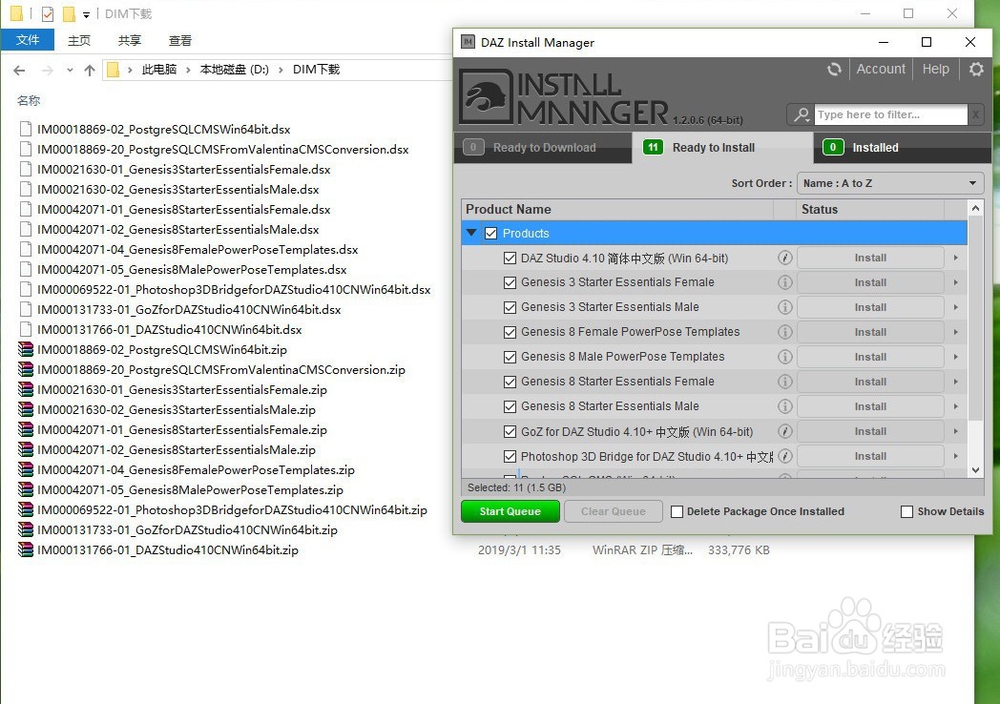Install Genesis 8 Female PowerPose Templates
1000x704 pixels.
point(871,332)
